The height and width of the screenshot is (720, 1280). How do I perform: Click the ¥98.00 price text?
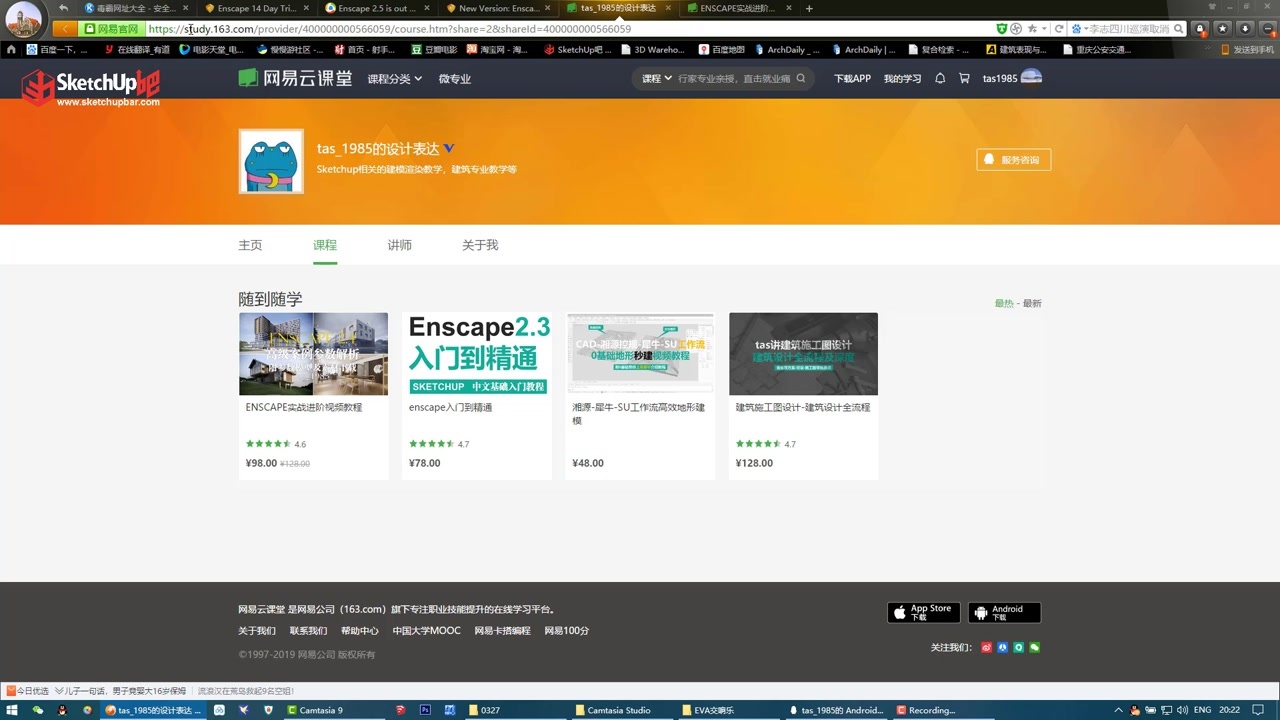pyautogui.click(x=261, y=463)
